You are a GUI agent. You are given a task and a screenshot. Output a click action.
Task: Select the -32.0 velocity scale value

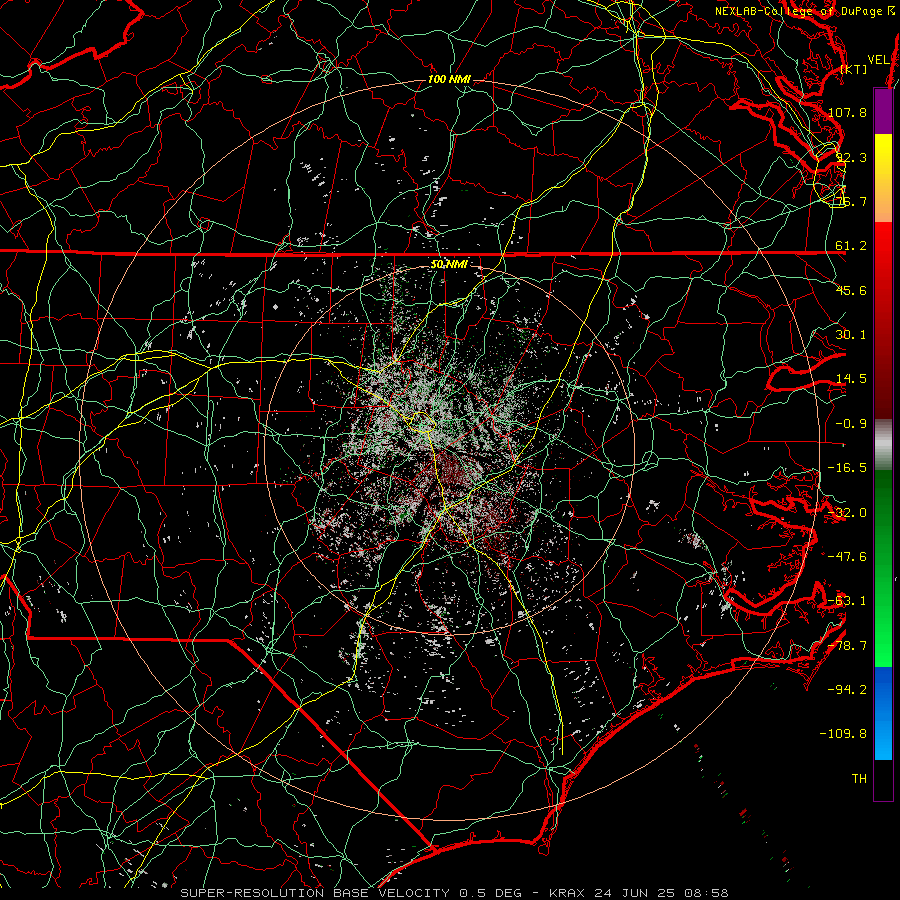point(847,513)
